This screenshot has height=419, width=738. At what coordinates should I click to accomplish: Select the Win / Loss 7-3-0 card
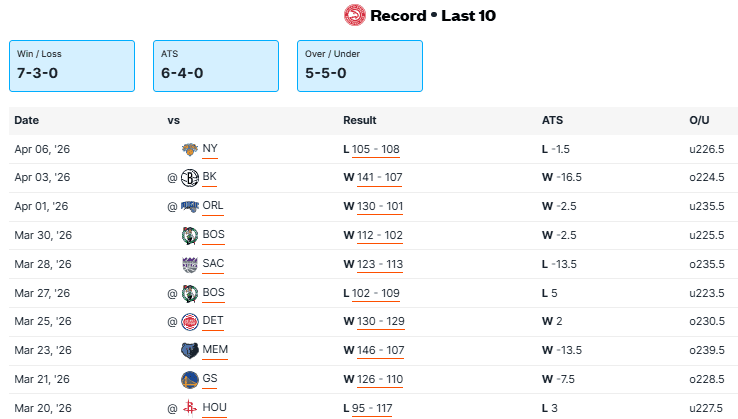[x=72, y=65]
